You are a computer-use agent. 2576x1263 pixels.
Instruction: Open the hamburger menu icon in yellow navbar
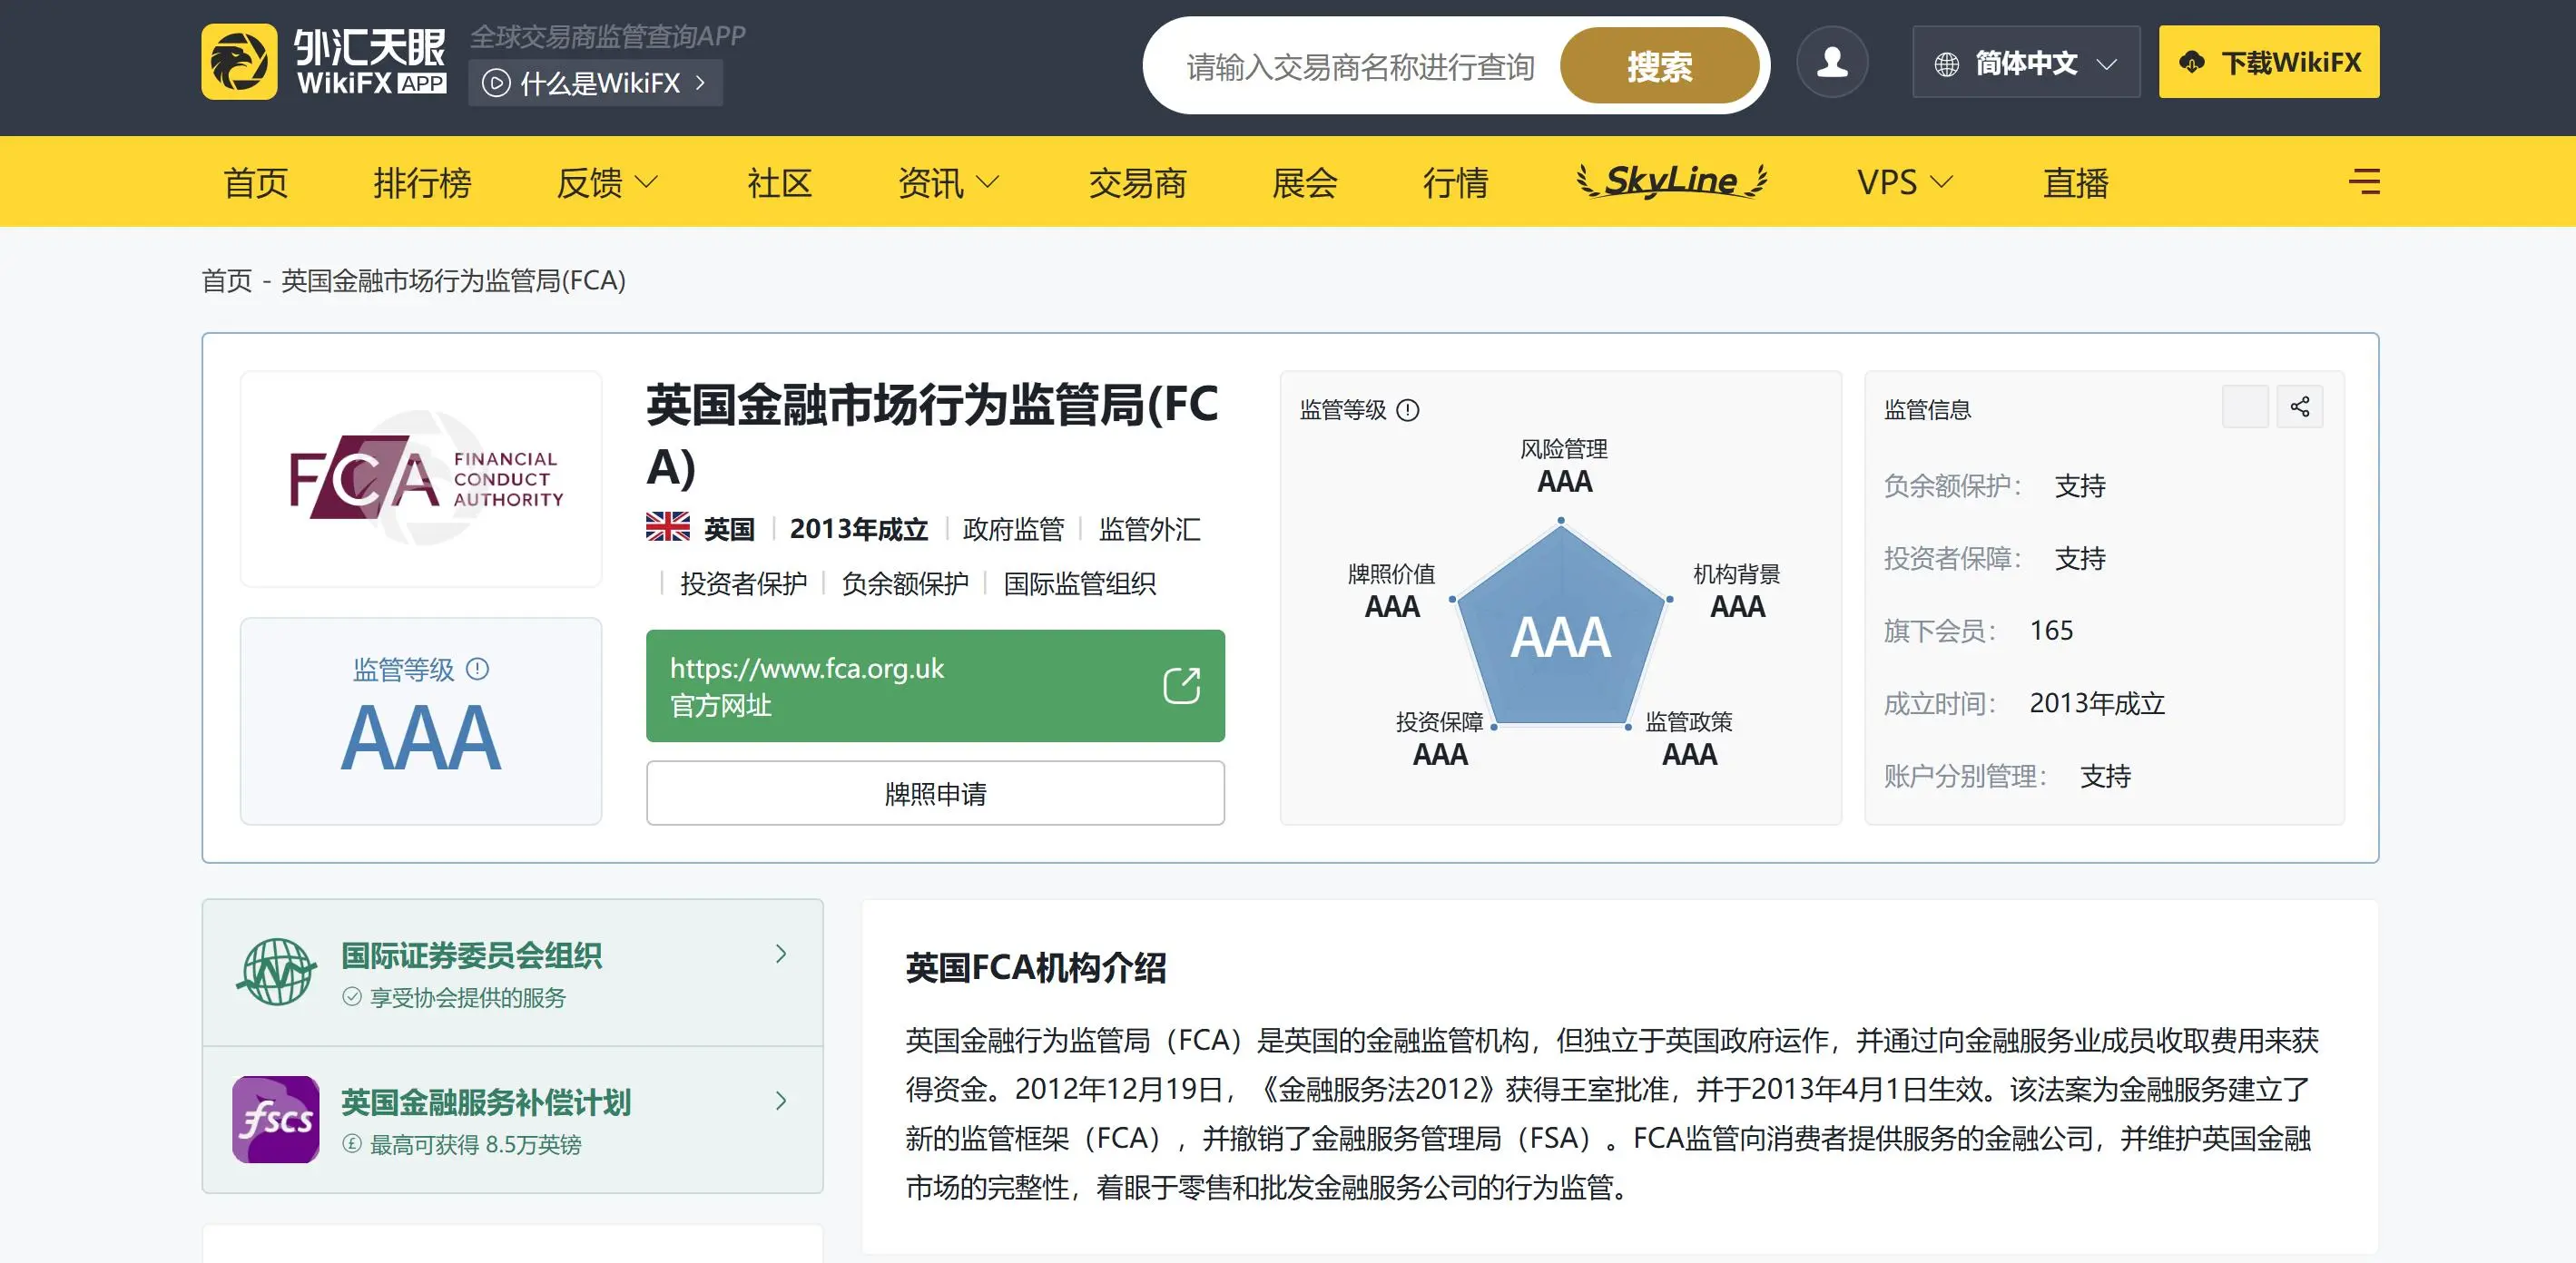(x=2364, y=182)
